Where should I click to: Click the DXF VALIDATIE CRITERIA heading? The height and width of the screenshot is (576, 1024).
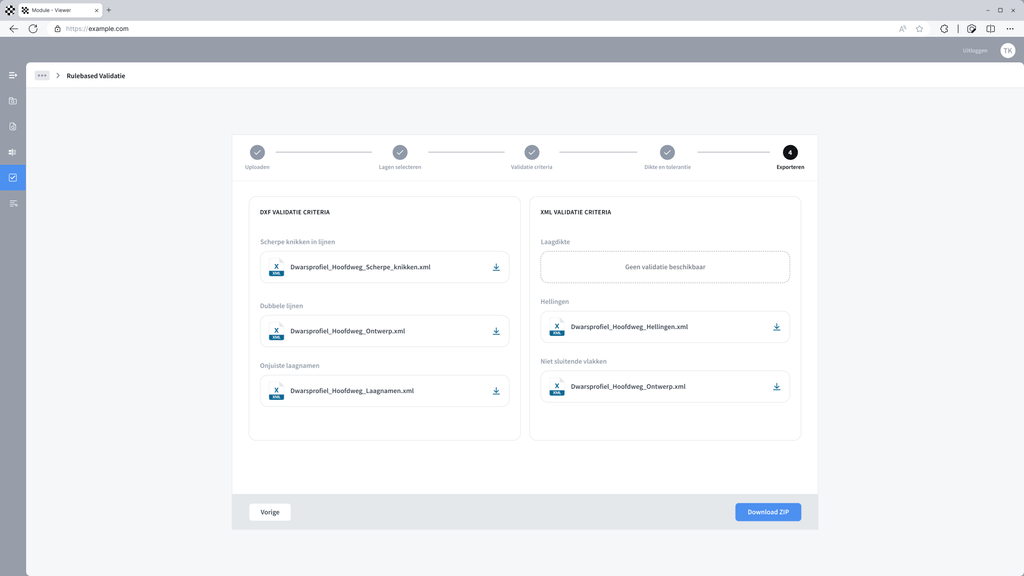295,212
